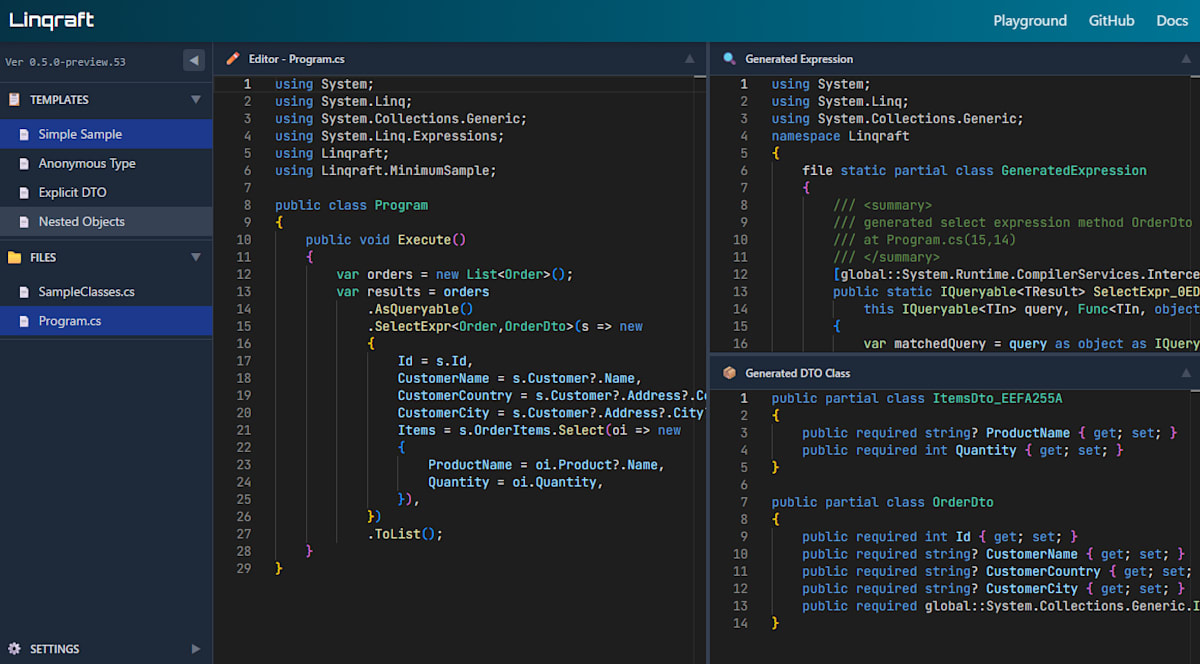Collapse the Templates section arrow
1200x664 pixels.
(x=196, y=100)
